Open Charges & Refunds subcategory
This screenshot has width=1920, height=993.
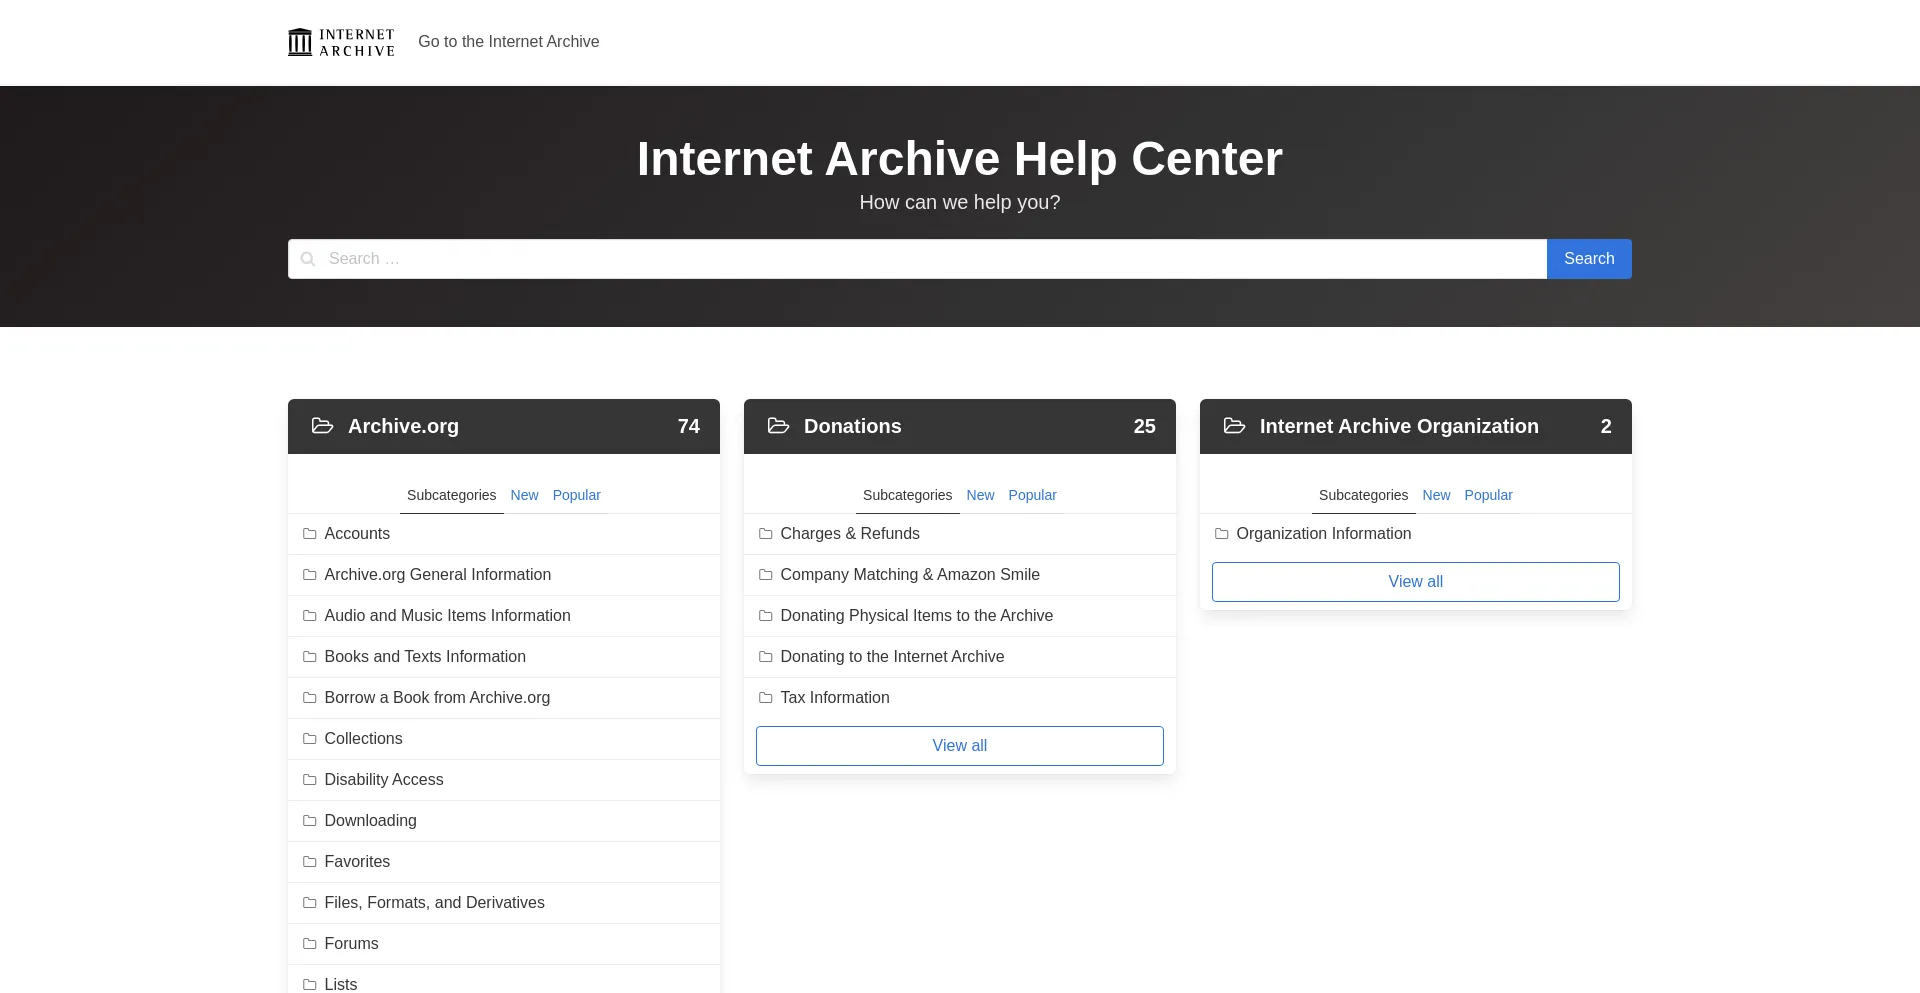point(850,534)
